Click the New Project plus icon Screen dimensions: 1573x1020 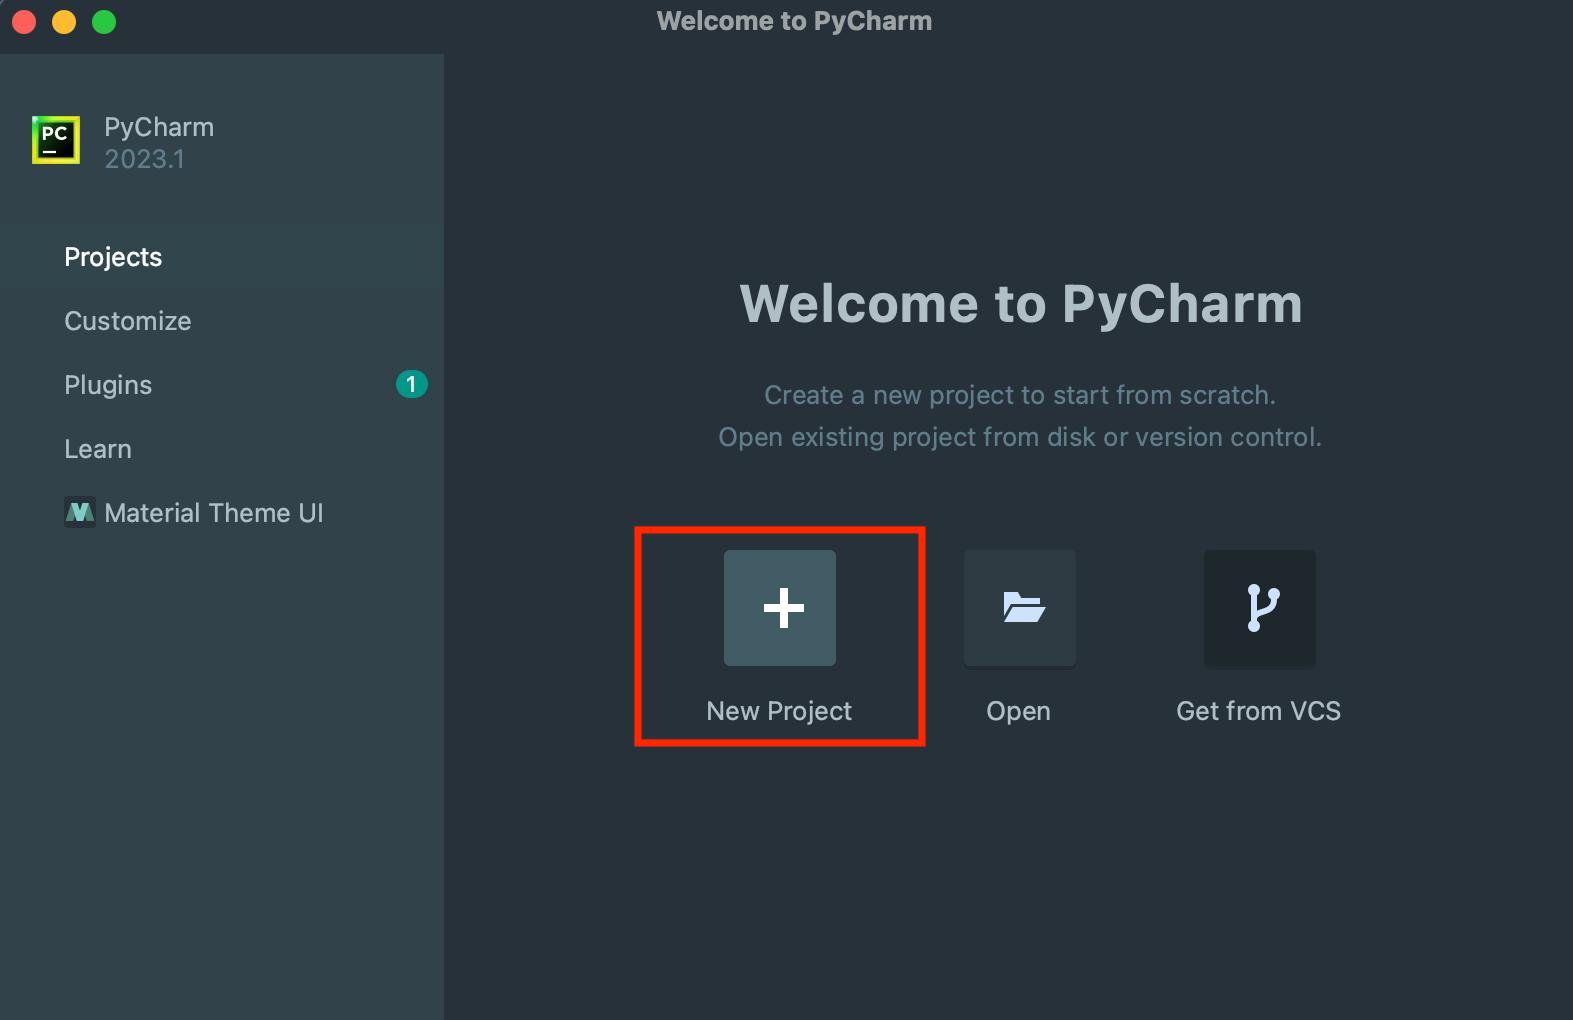[780, 608]
